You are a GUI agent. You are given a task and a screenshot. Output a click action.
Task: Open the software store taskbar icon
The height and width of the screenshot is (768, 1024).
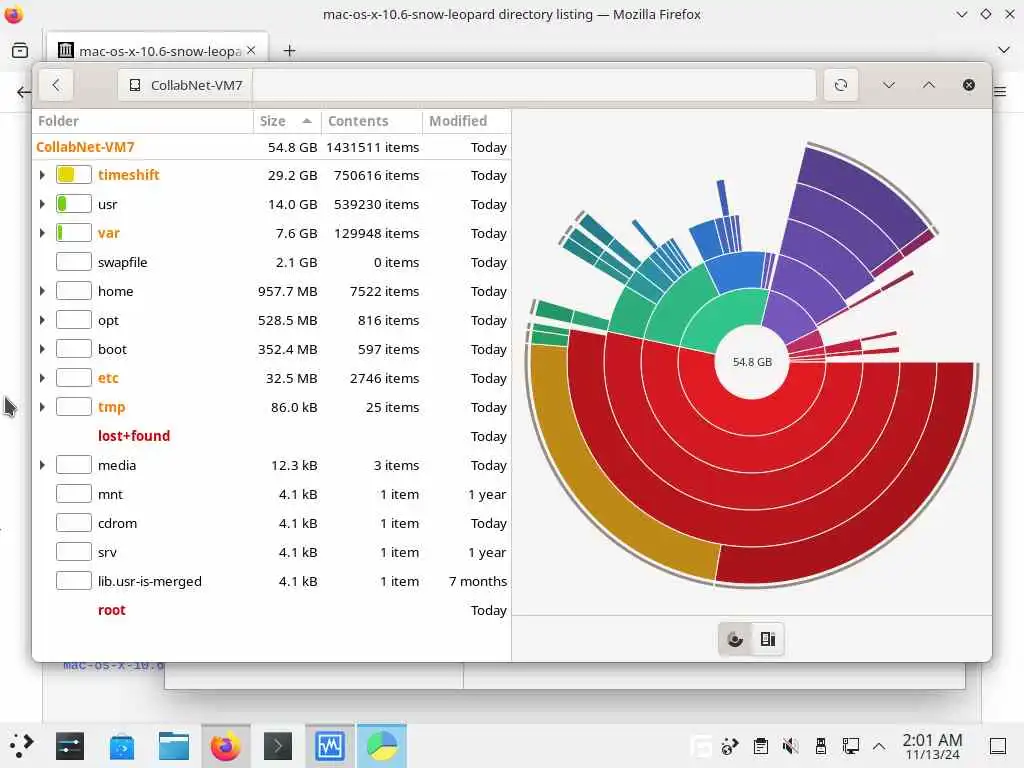[121, 746]
